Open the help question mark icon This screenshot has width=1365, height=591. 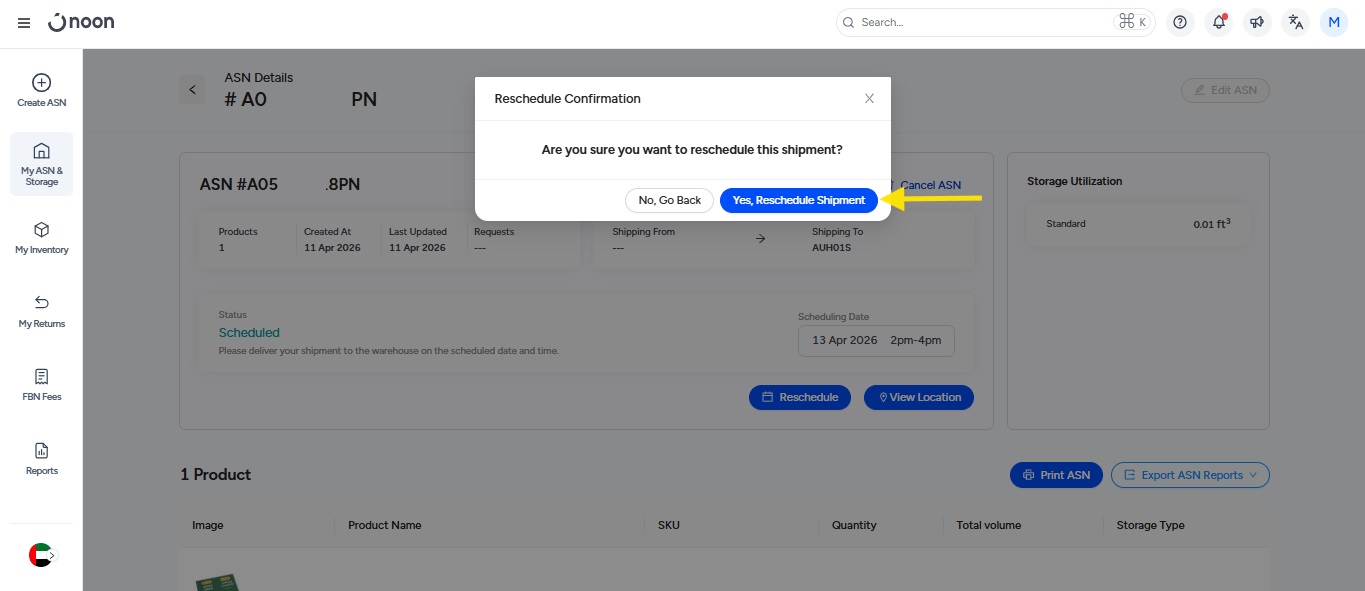point(1180,22)
